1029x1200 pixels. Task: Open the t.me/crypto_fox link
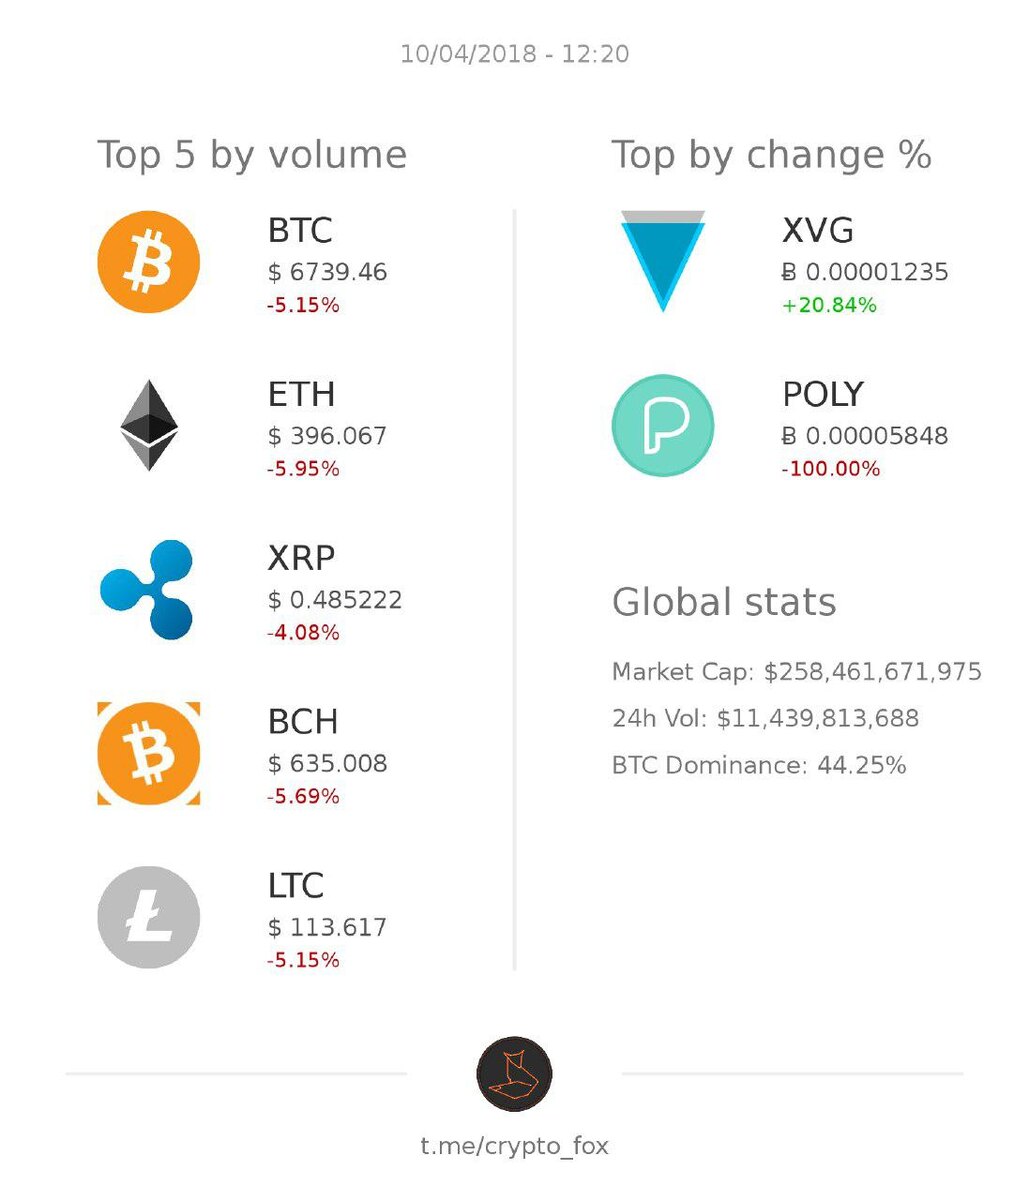(x=514, y=1146)
